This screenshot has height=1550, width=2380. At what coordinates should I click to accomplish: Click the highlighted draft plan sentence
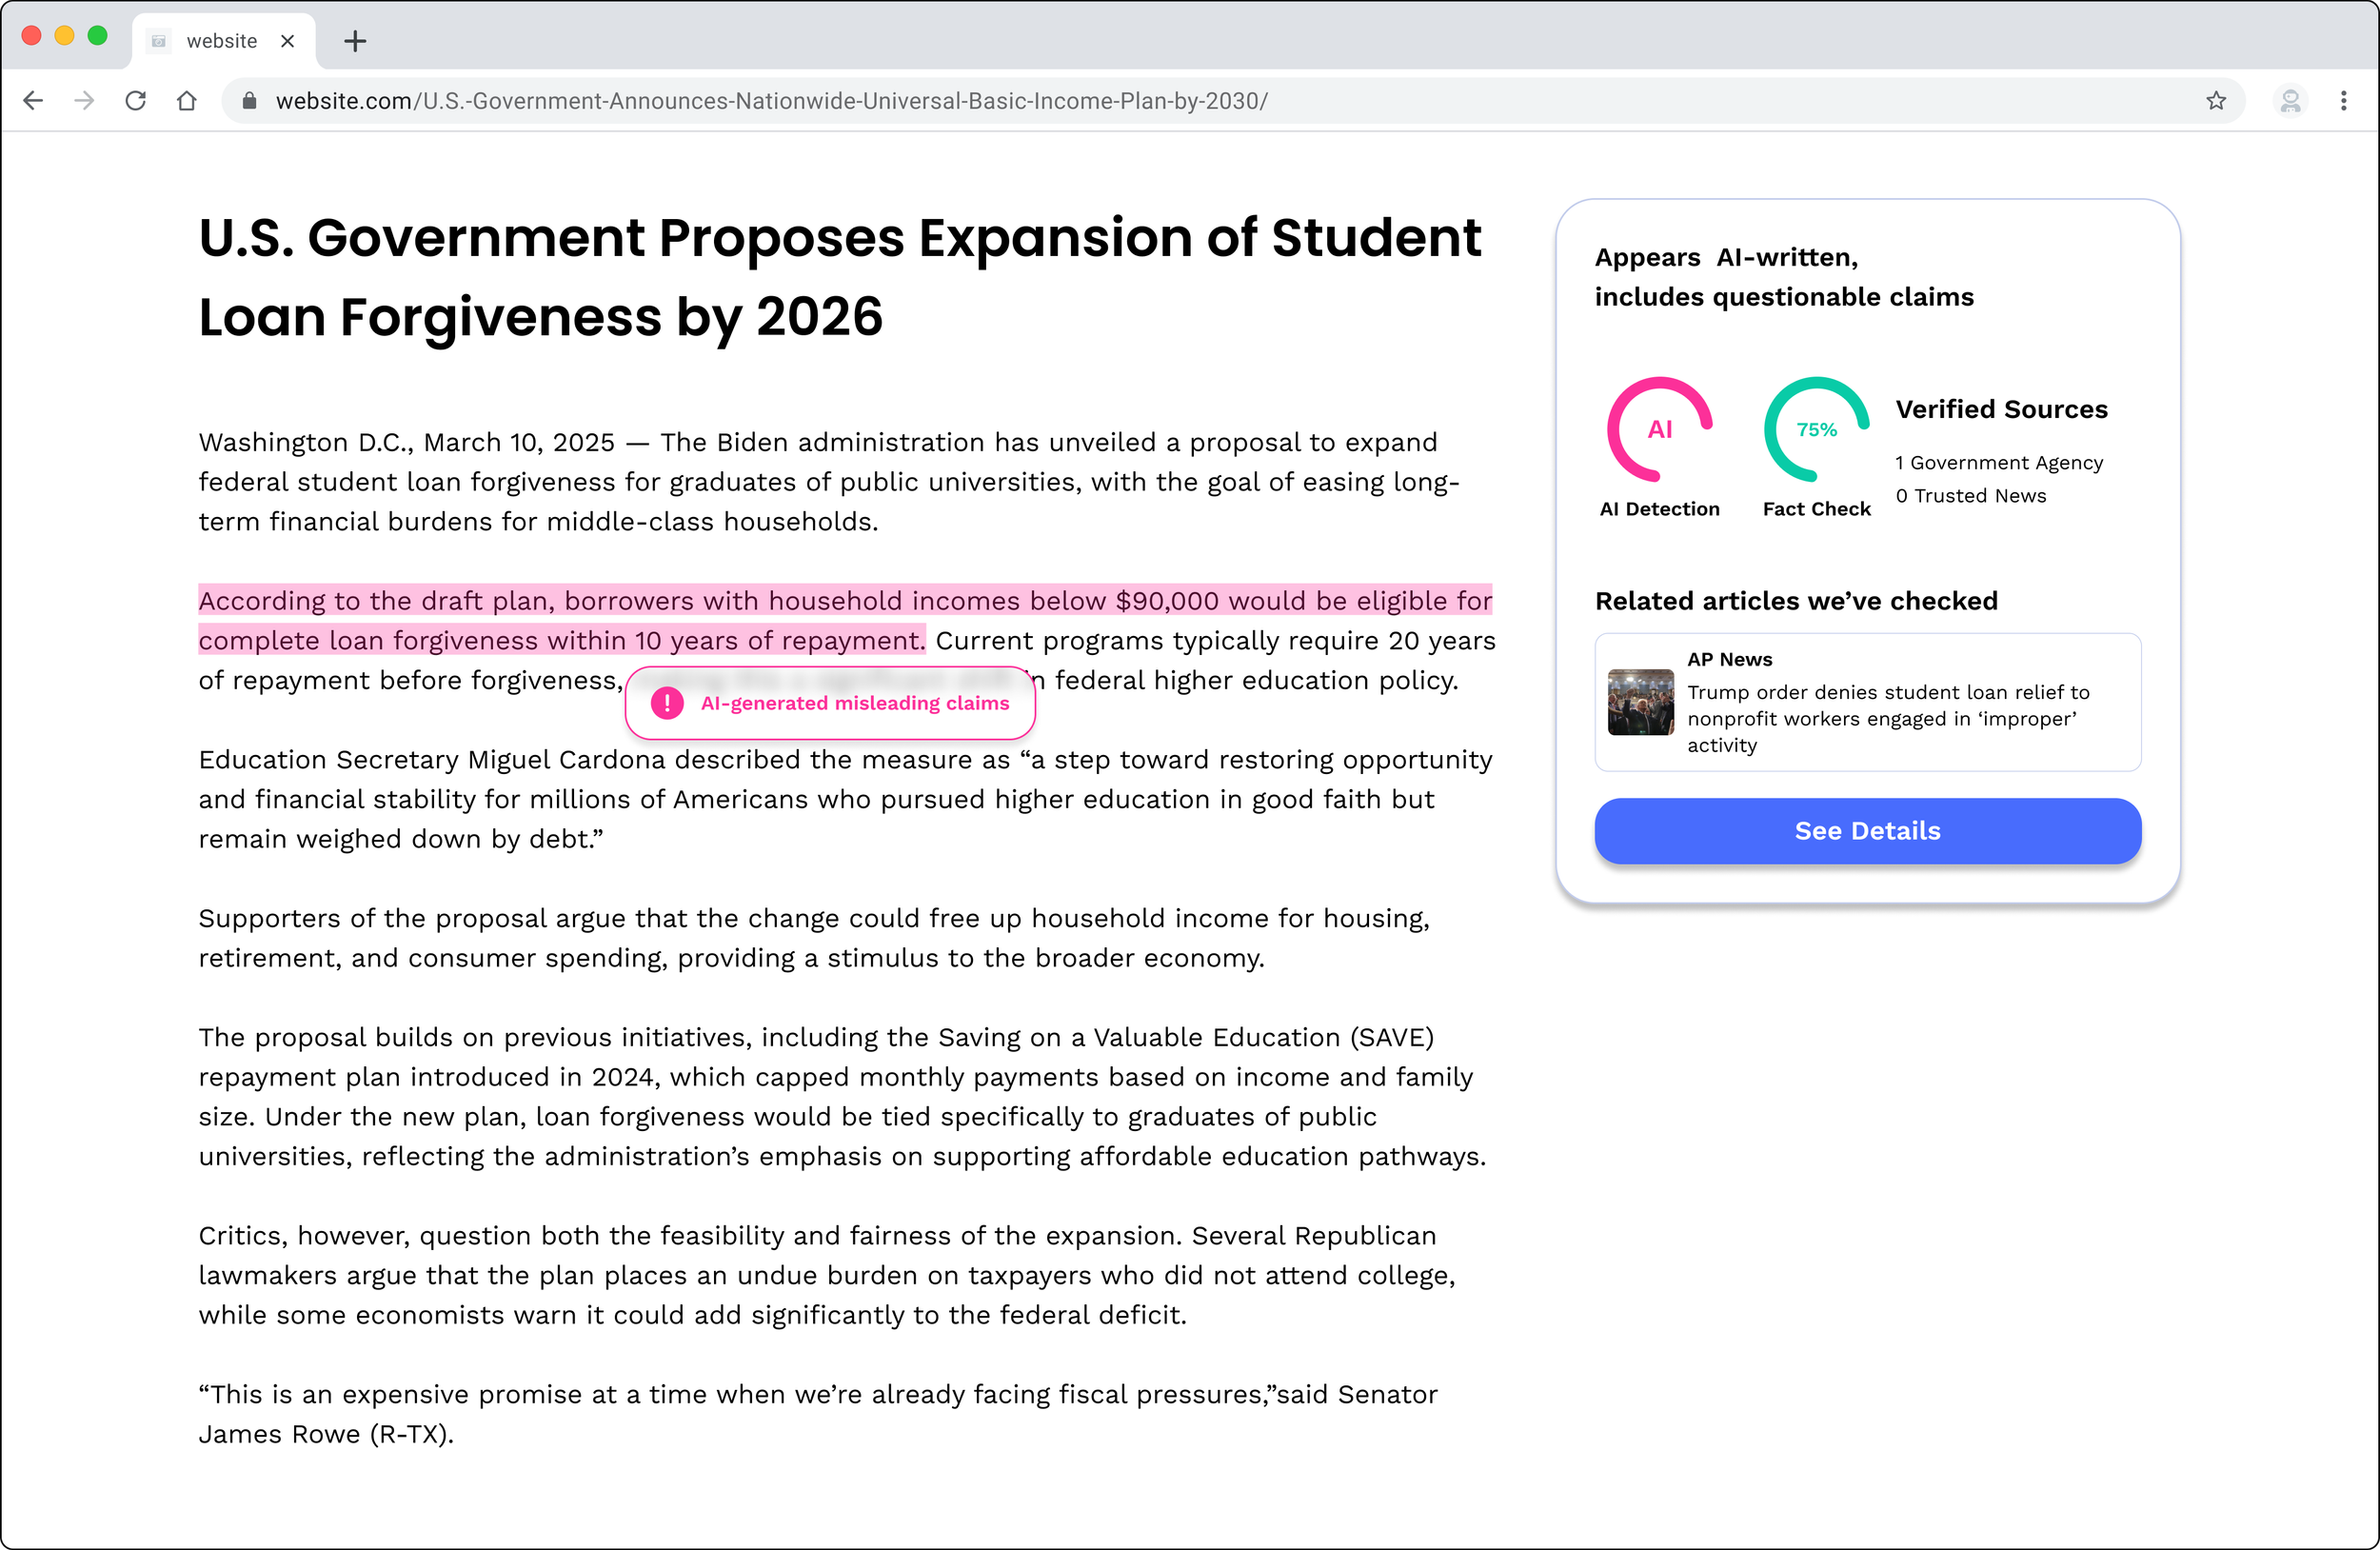[844, 601]
